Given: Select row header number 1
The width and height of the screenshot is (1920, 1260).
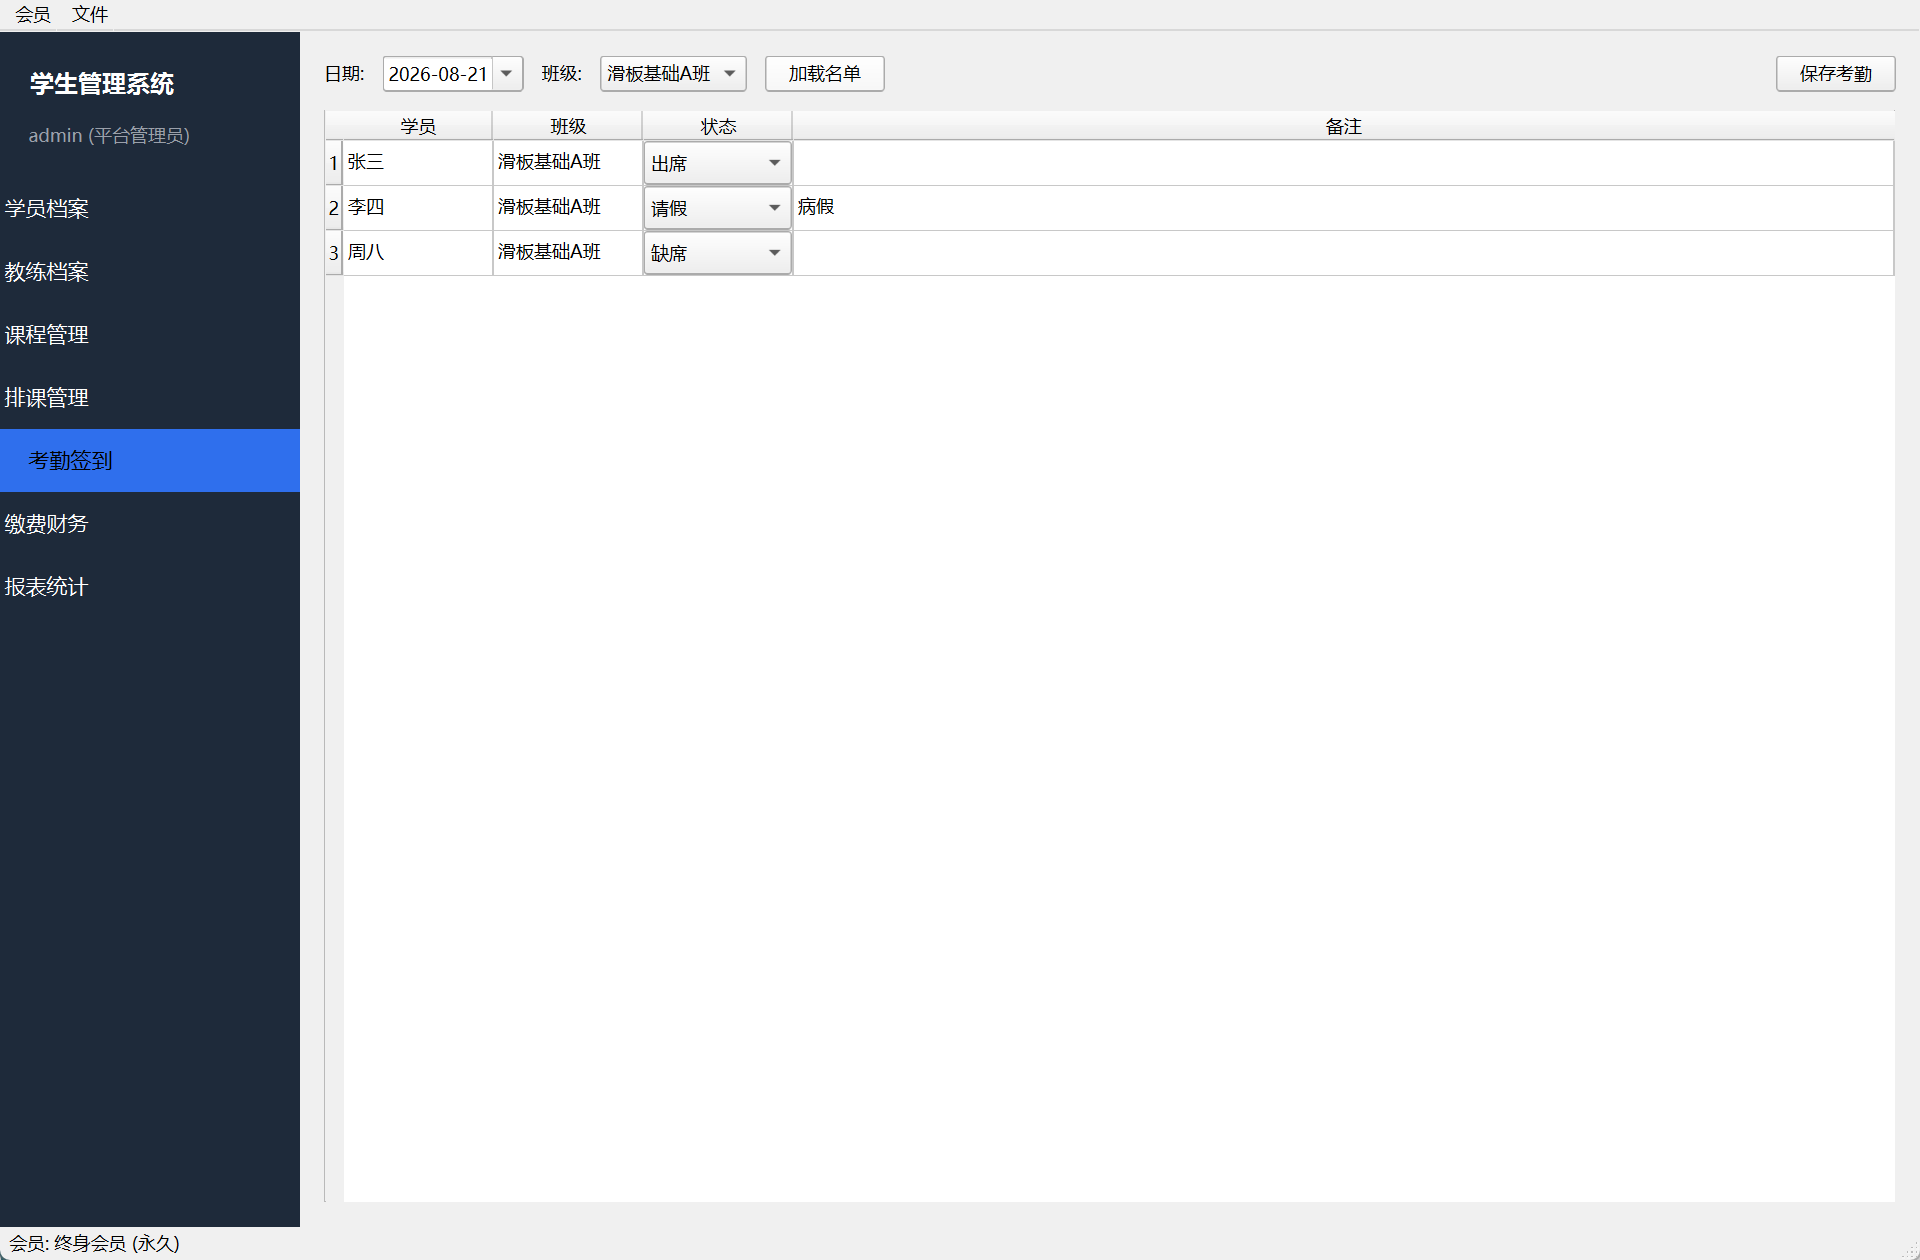Looking at the screenshot, I should [334, 163].
